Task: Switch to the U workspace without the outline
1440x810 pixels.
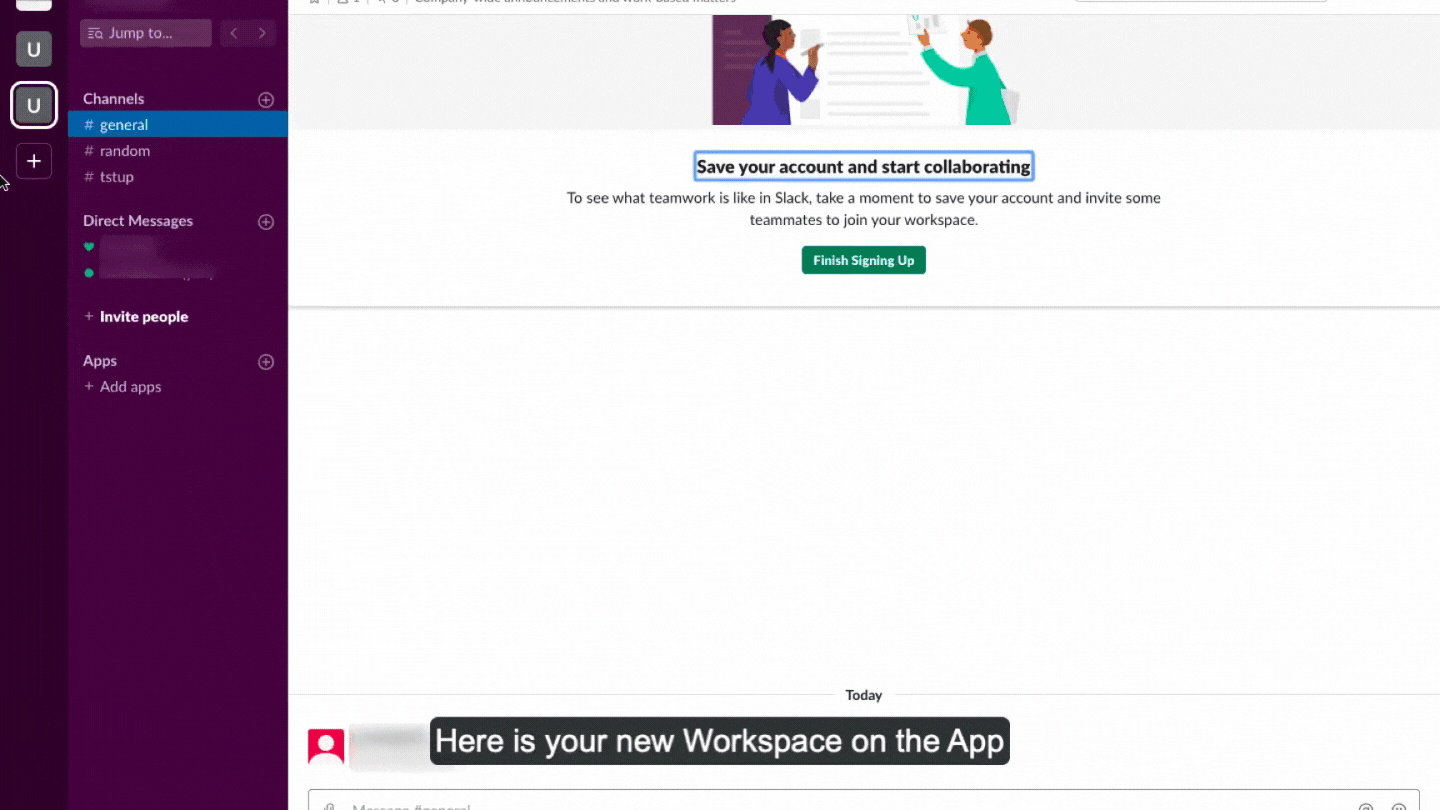Action: 33,49
